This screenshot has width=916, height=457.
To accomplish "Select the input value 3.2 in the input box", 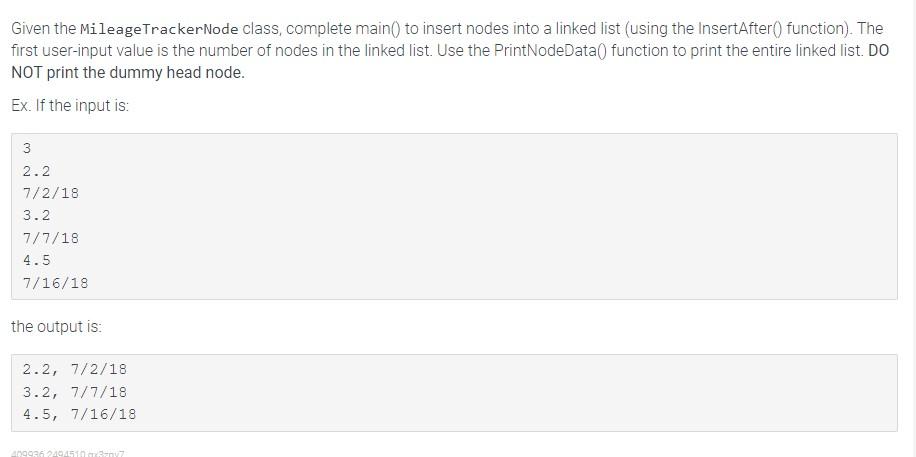I will (36, 216).
